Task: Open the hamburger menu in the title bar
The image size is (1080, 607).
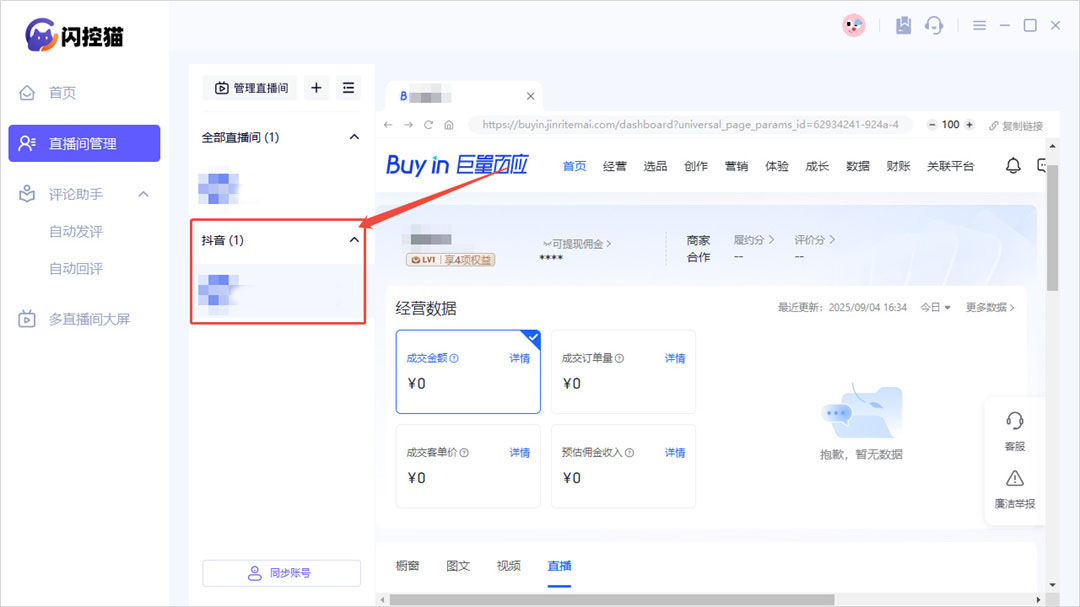Action: [x=979, y=25]
